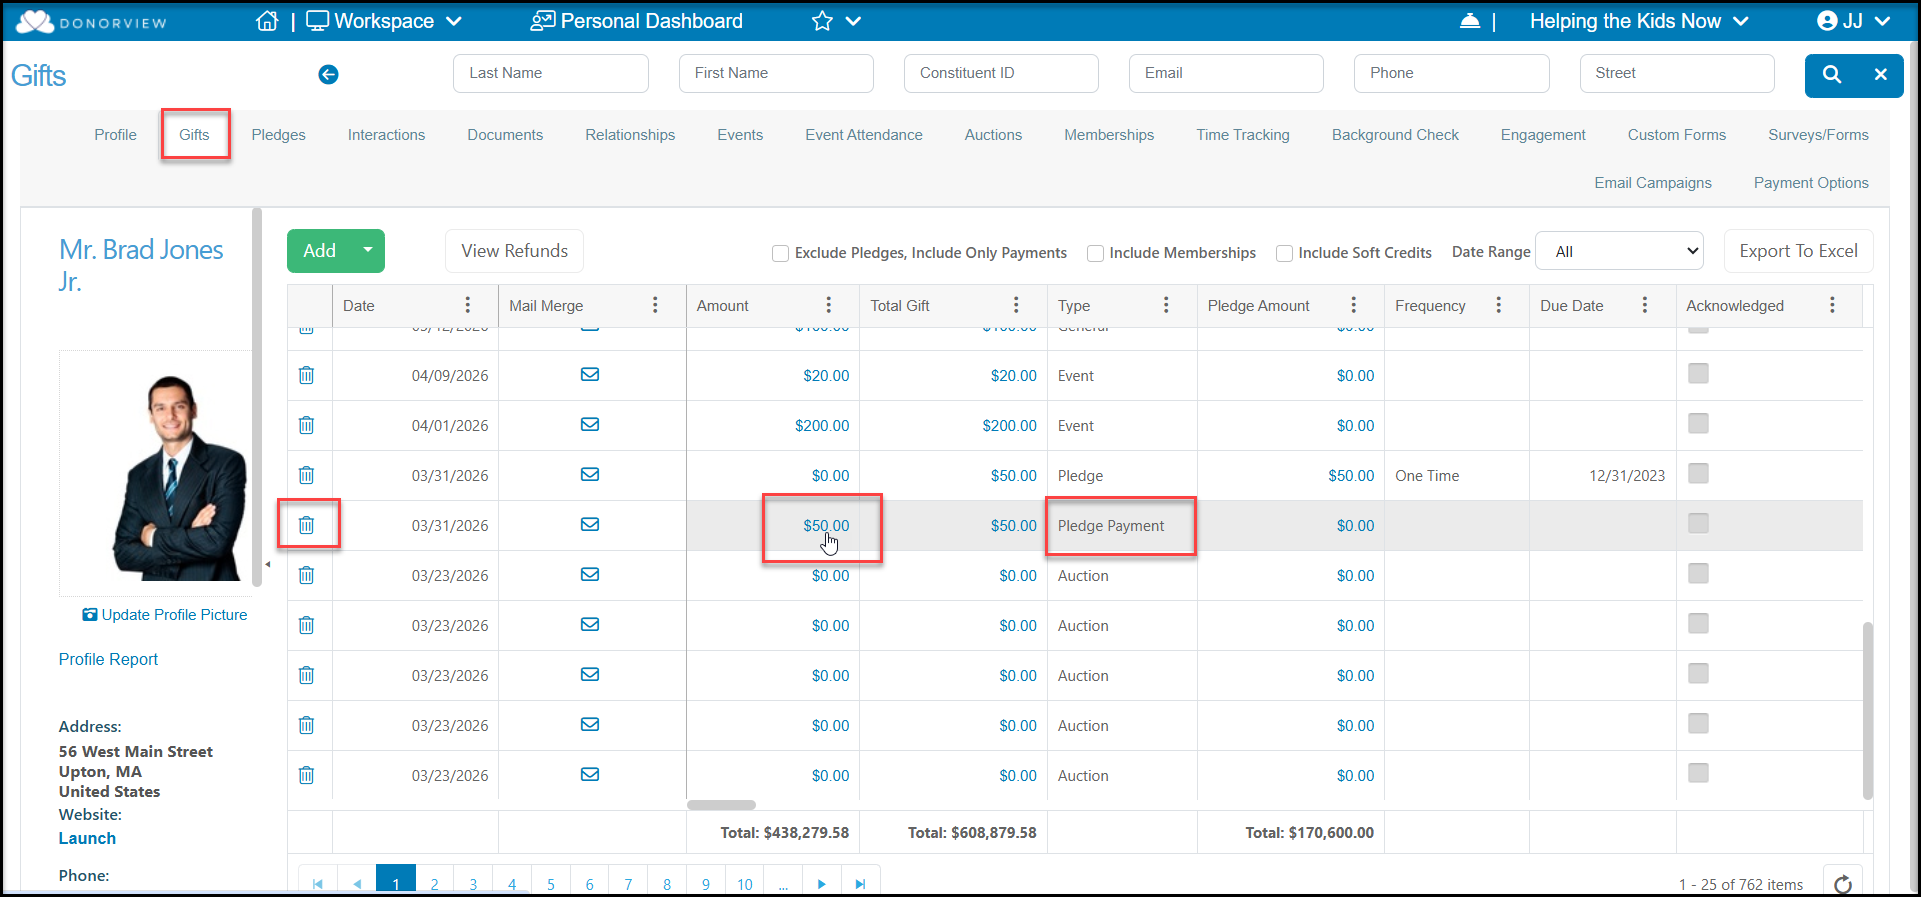Click trash icon for 04/01/2026 gift

tap(307, 425)
